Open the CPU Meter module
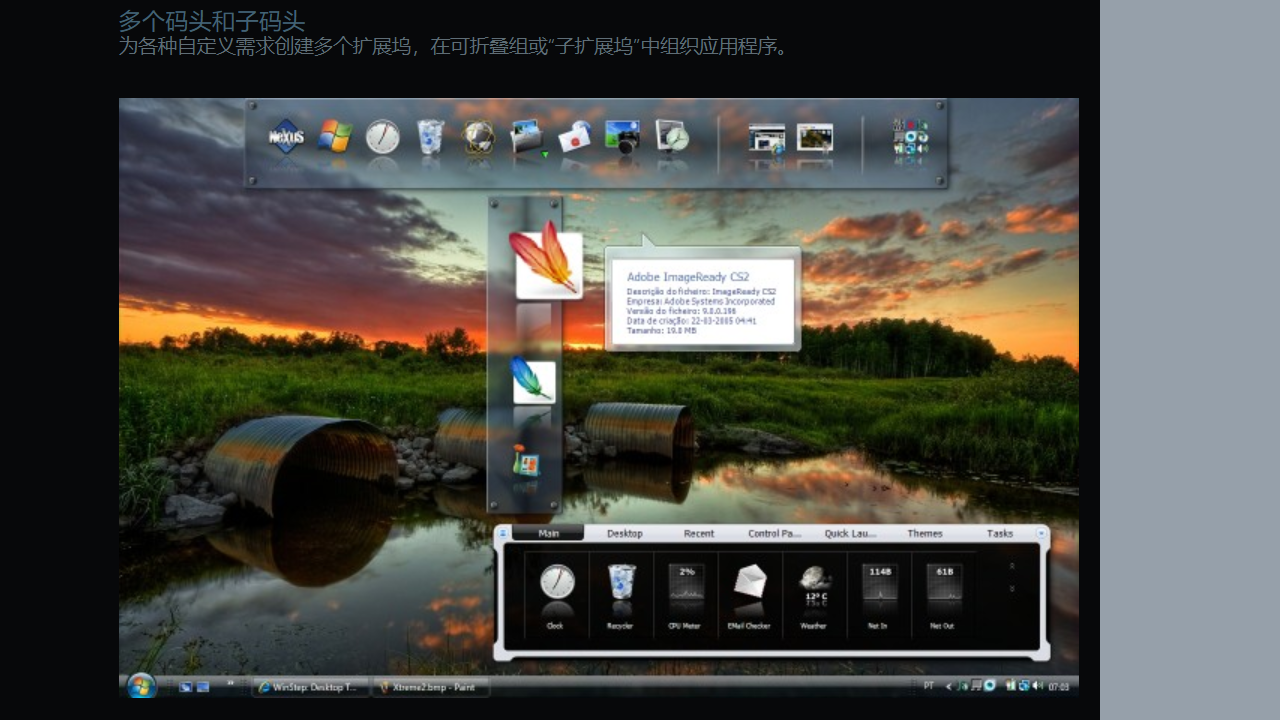The image size is (1280, 720). click(687, 595)
